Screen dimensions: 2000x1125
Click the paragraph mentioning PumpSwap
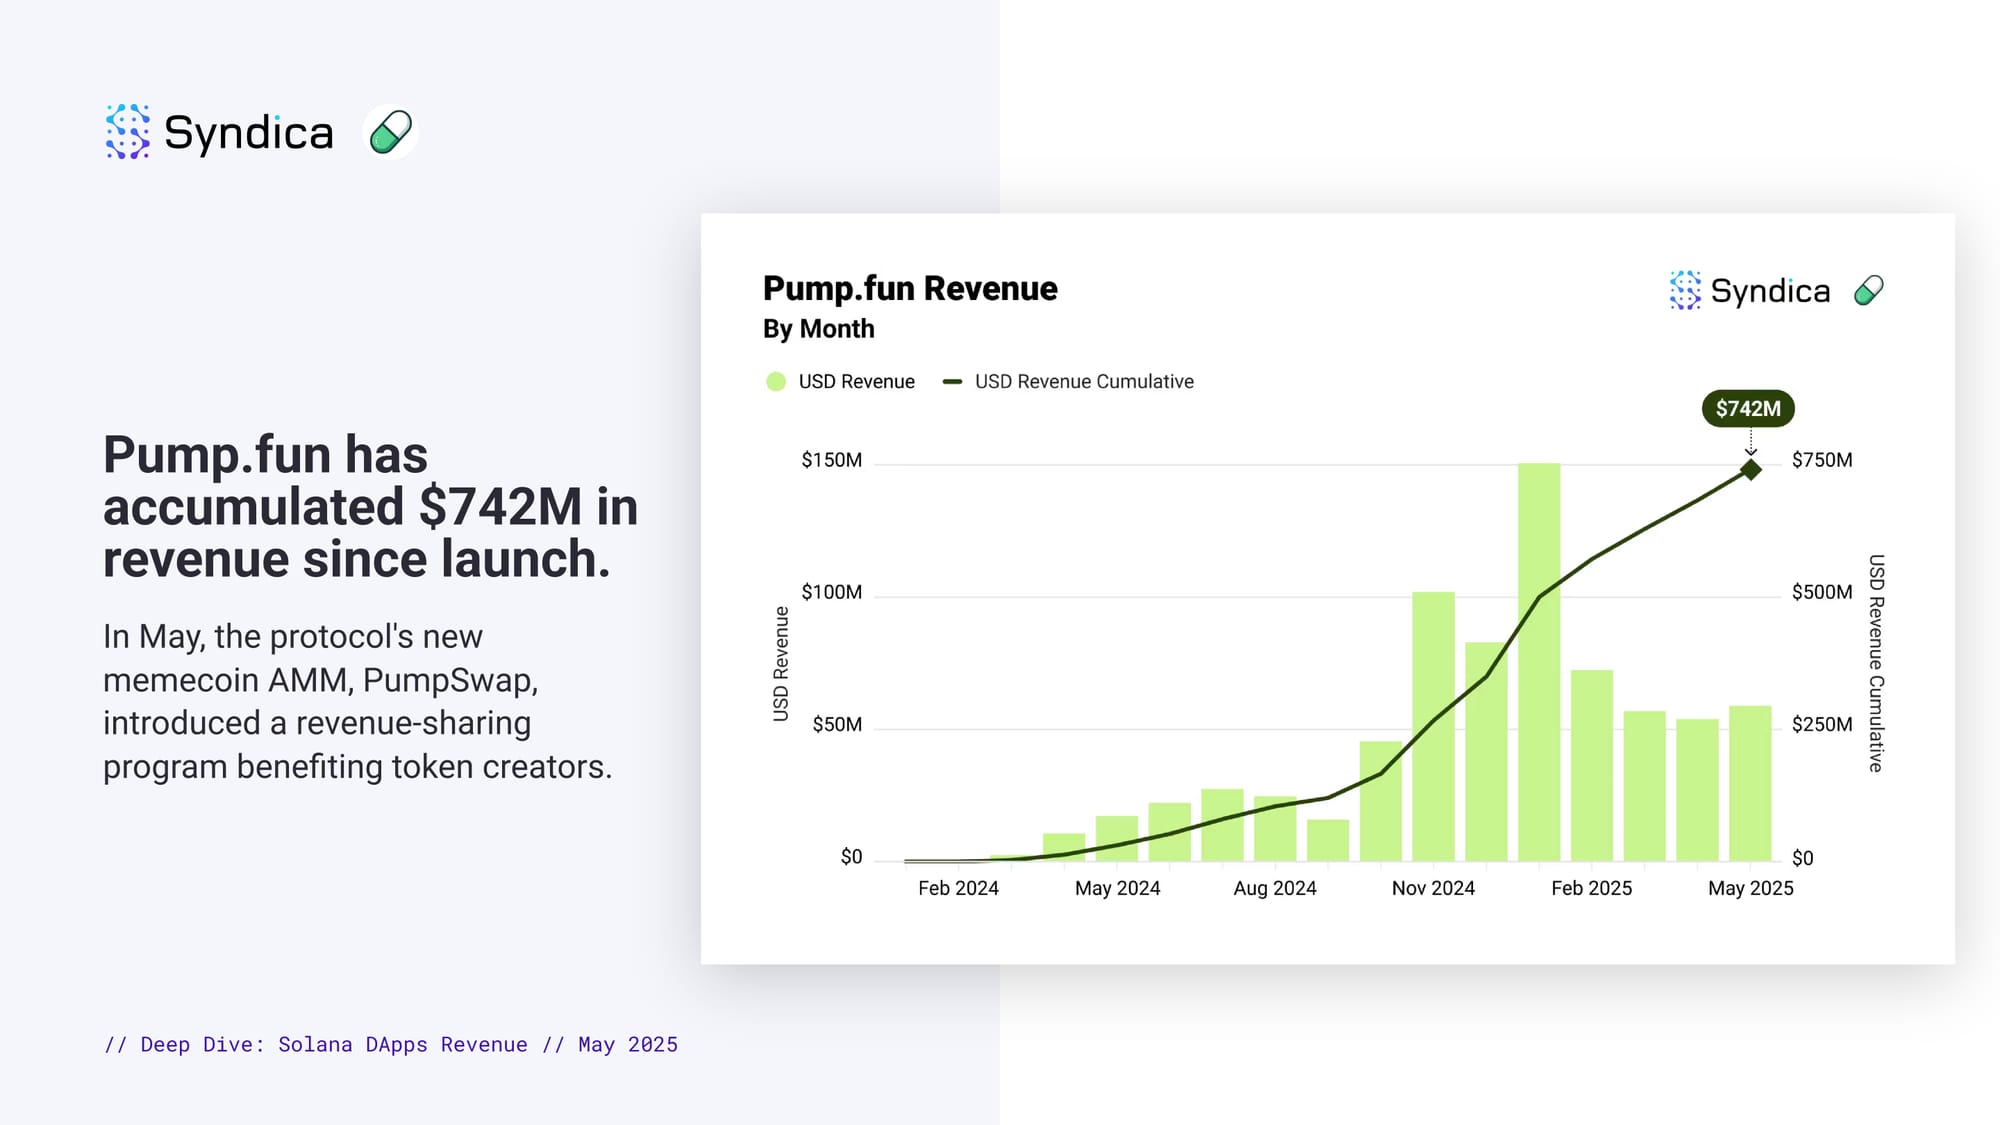[357, 701]
